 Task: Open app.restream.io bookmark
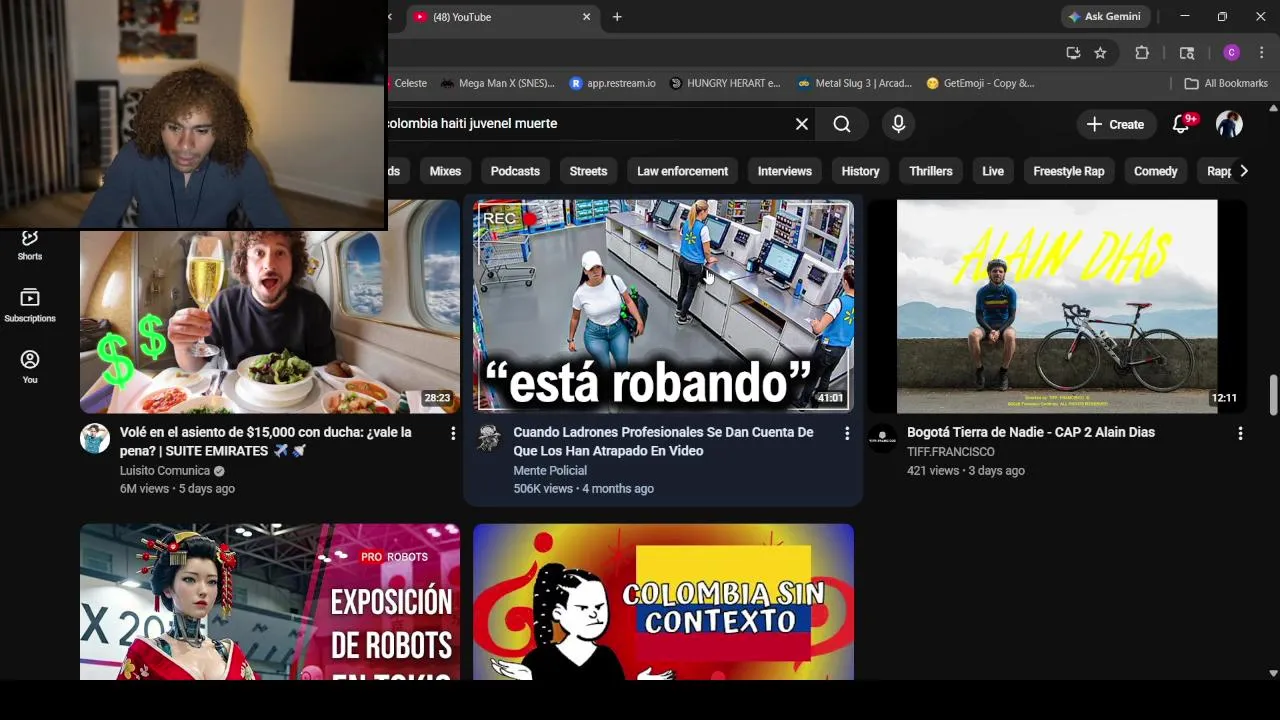click(613, 83)
